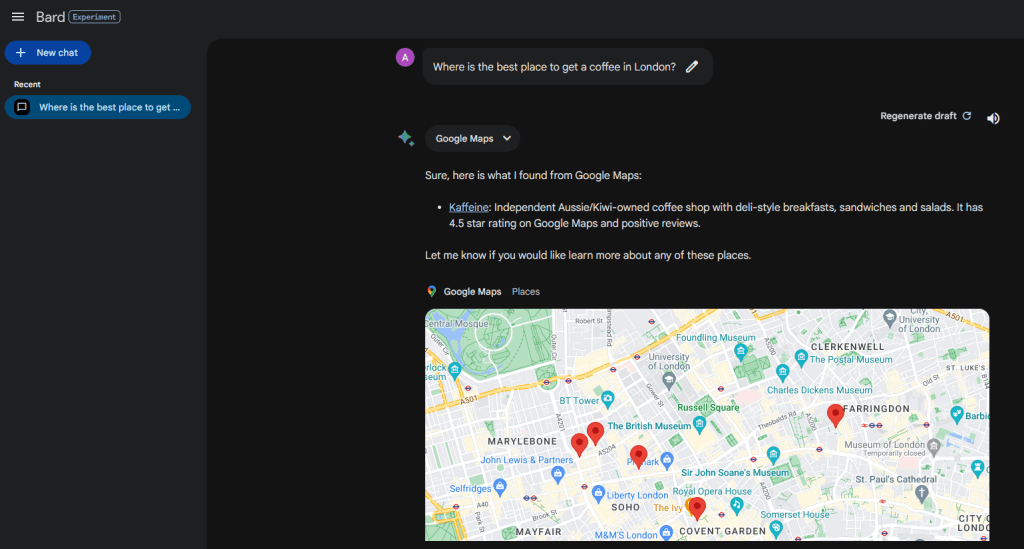Click the MARYLEBONE district label
This screenshot has height=549, width=1024.
click(522, 441)
